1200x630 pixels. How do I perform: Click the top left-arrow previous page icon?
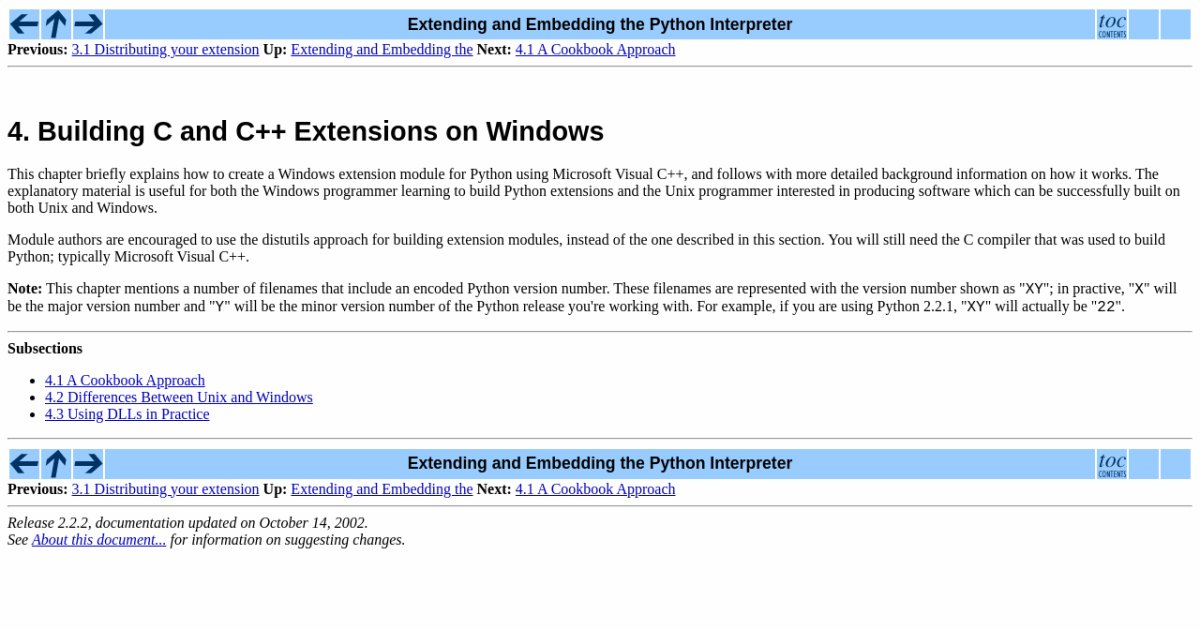pos(24,24)
